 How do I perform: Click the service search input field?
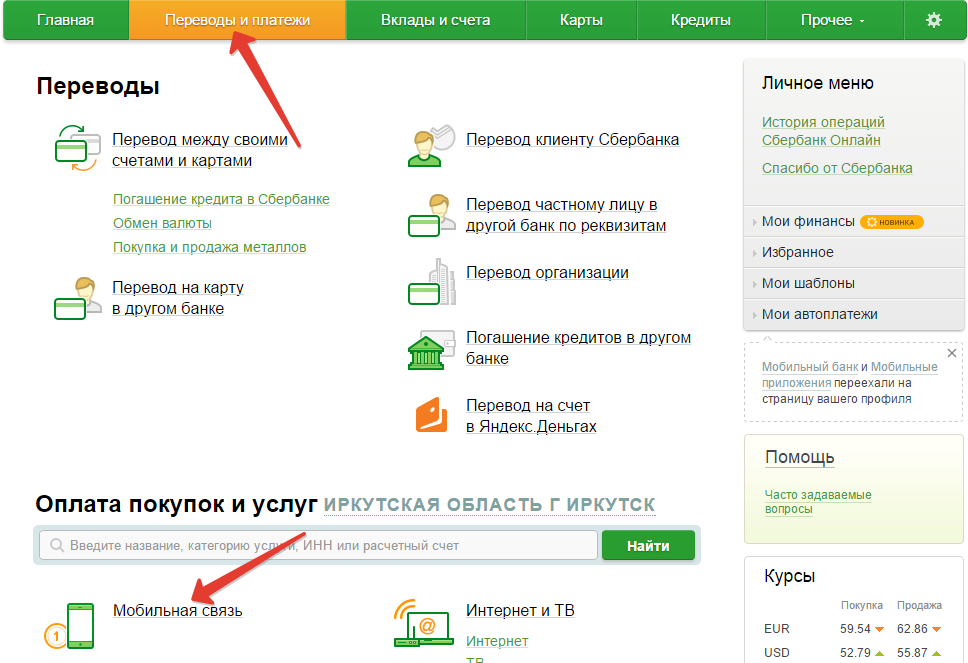point(300,544)
